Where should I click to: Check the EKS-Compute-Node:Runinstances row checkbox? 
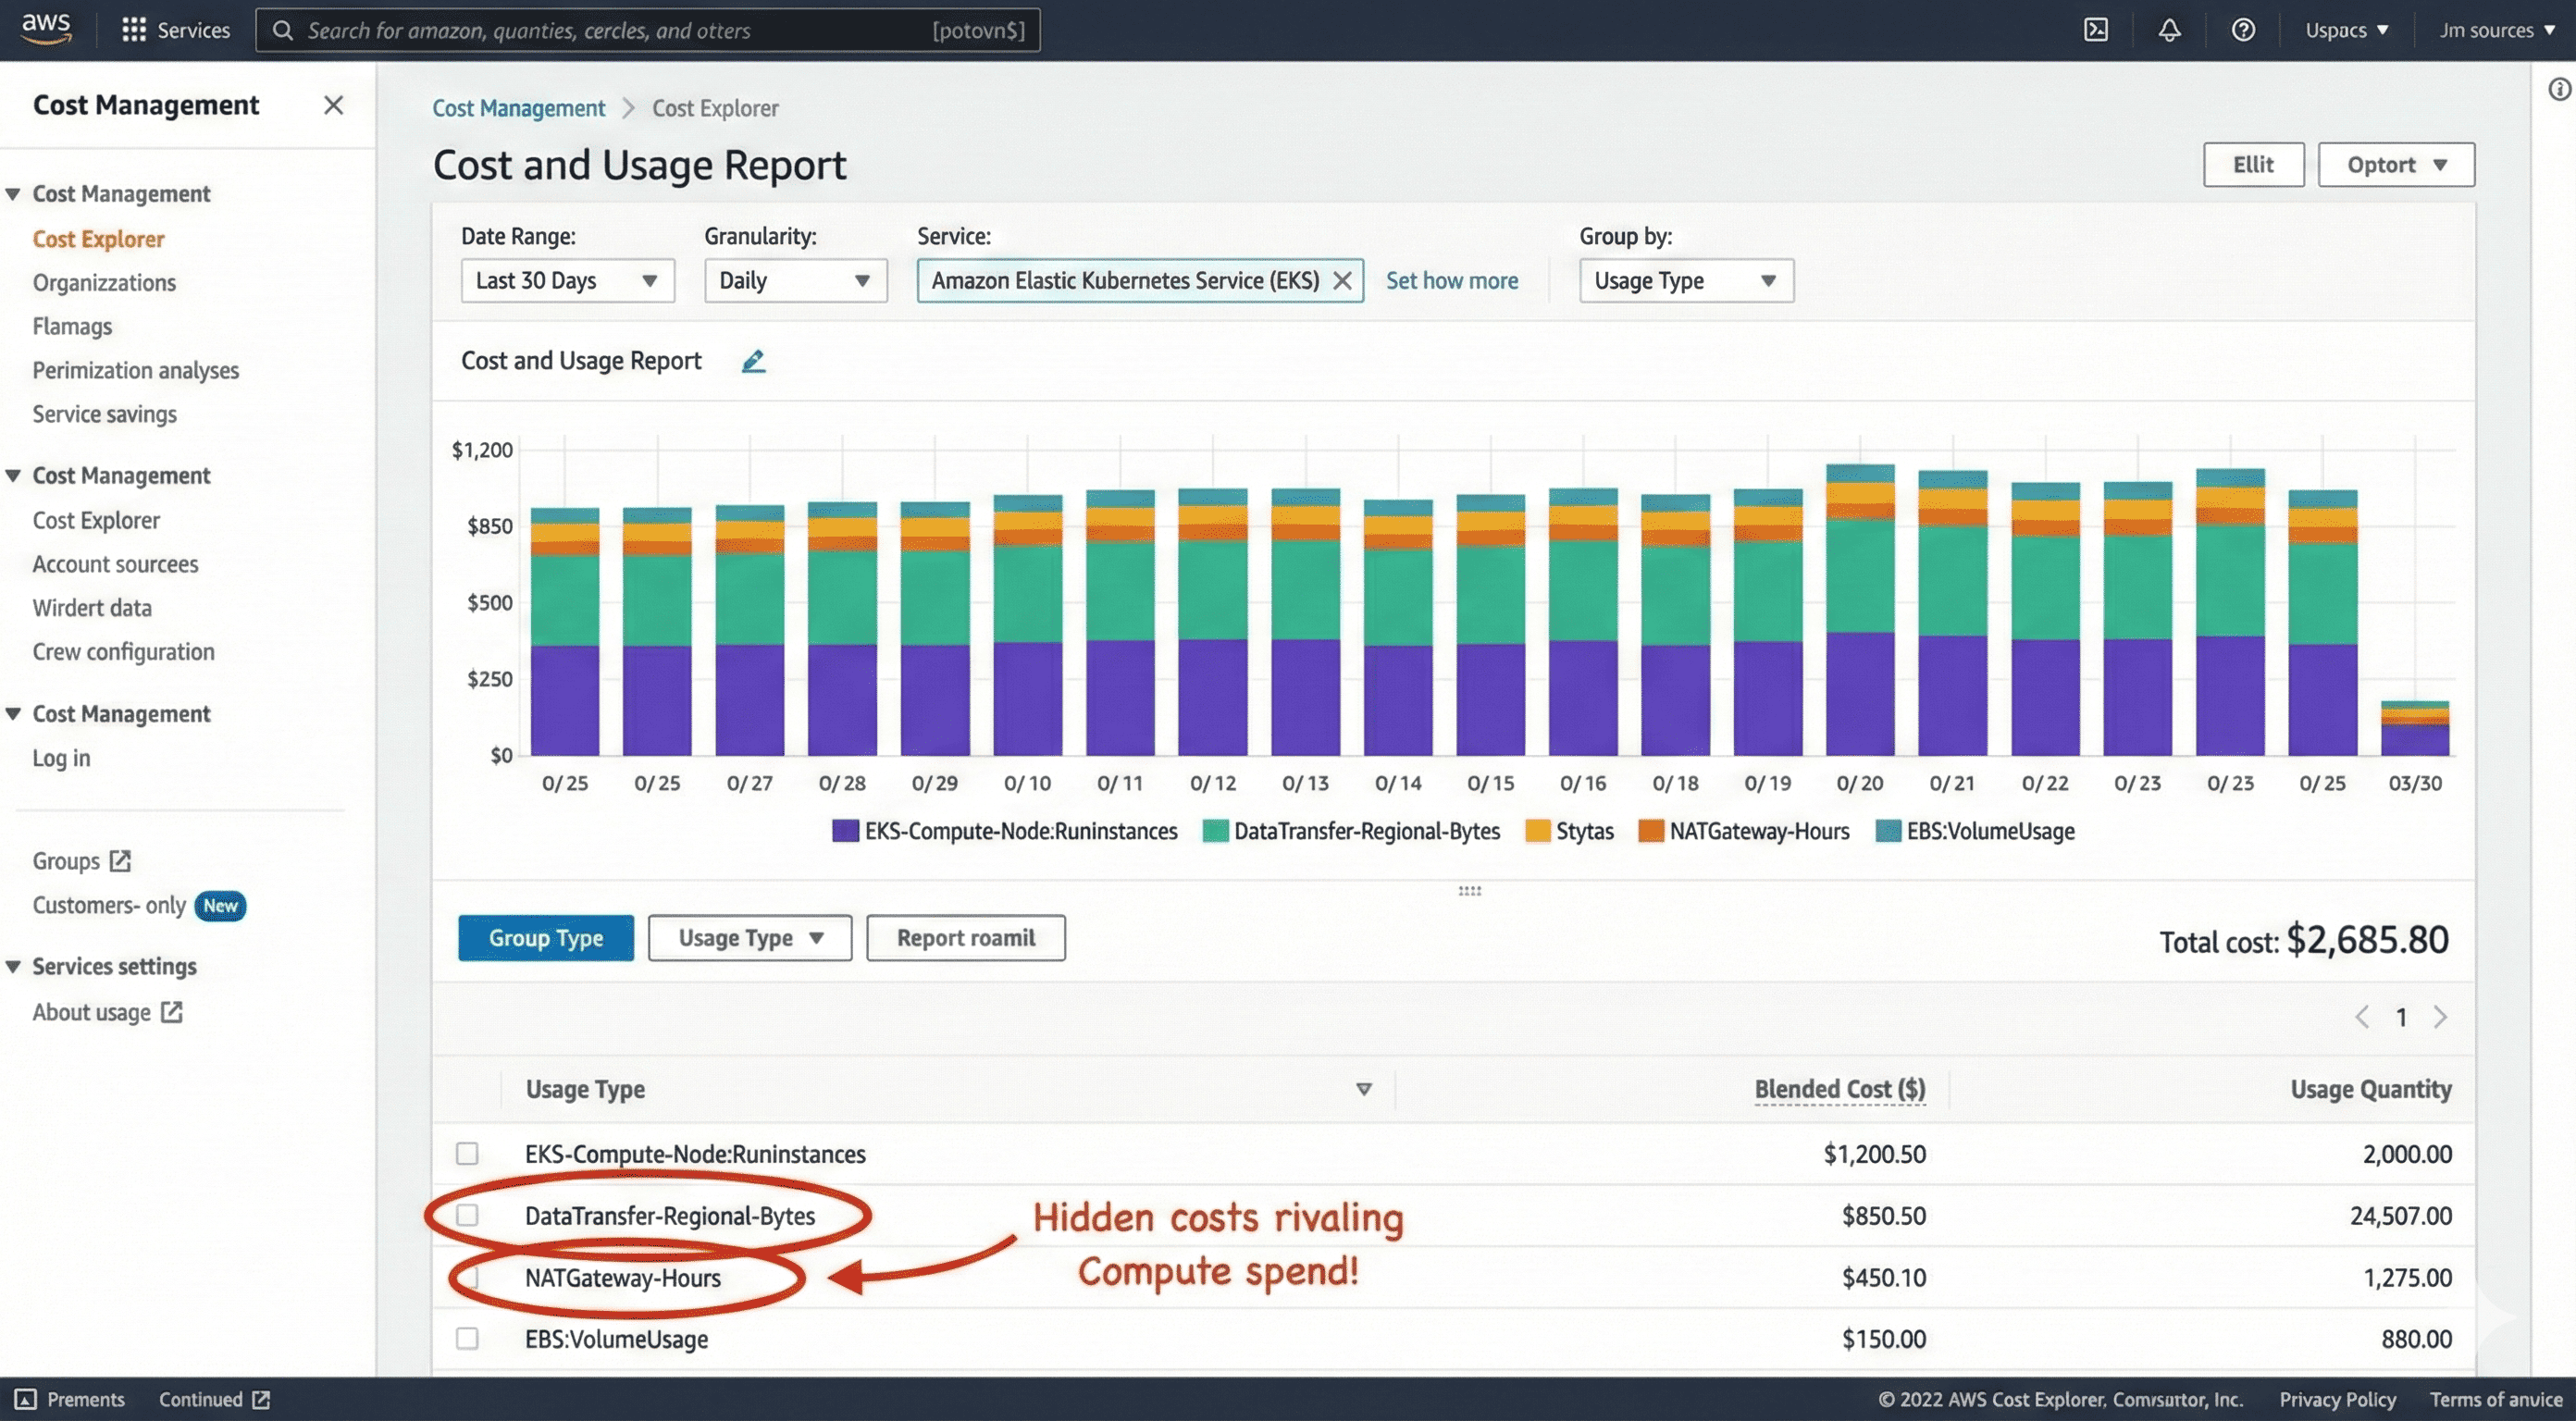[467, 1153]
